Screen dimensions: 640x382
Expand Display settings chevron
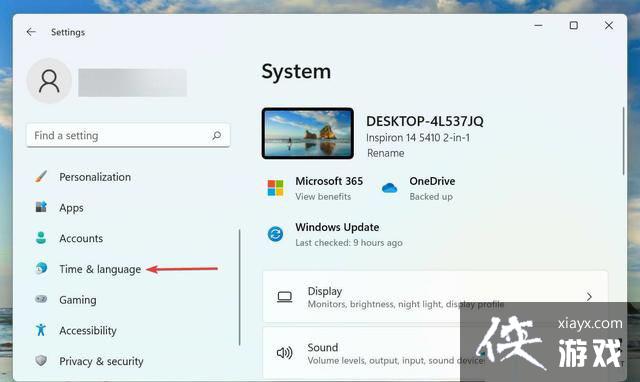[x=589, y=297]
